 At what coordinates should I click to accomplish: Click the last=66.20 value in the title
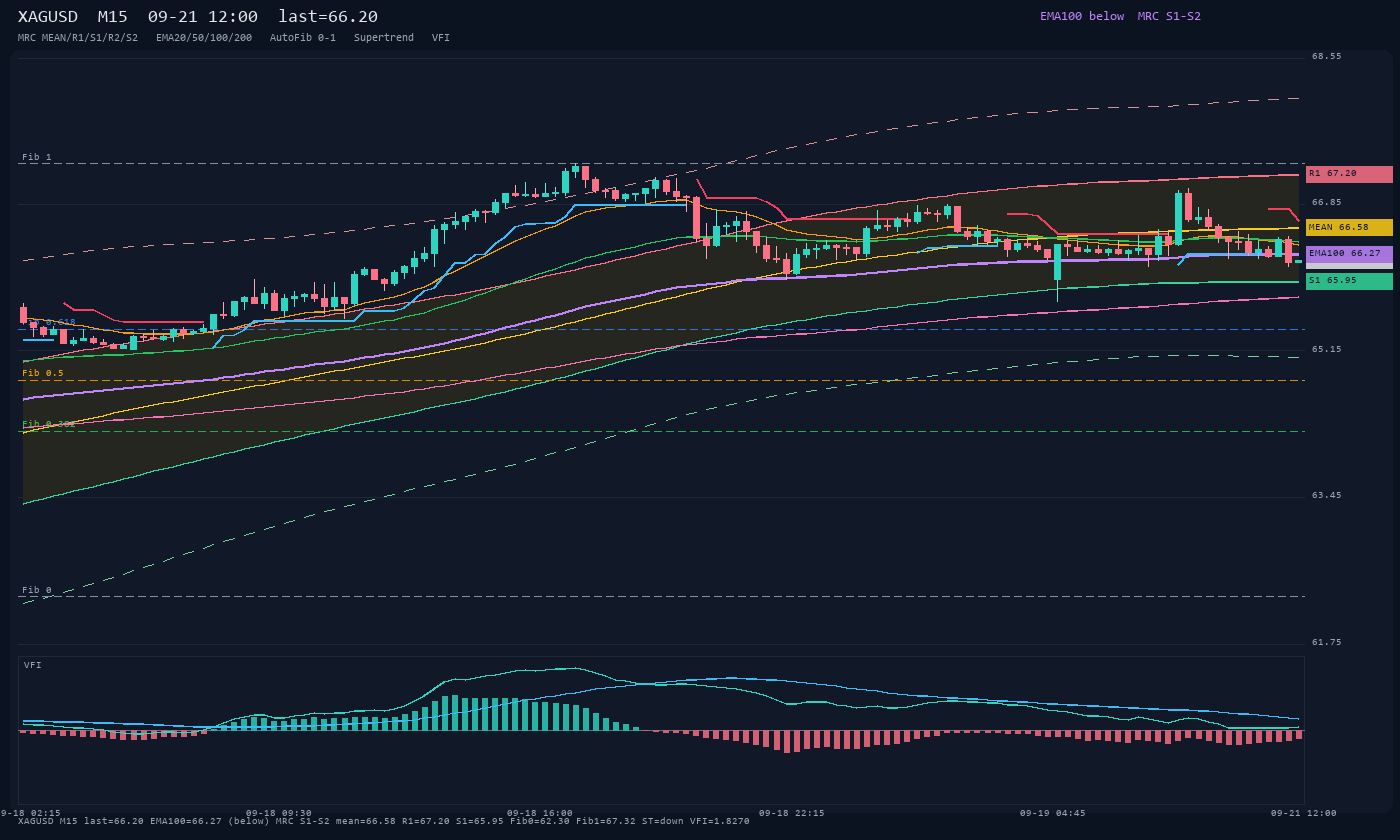point(328,17)
